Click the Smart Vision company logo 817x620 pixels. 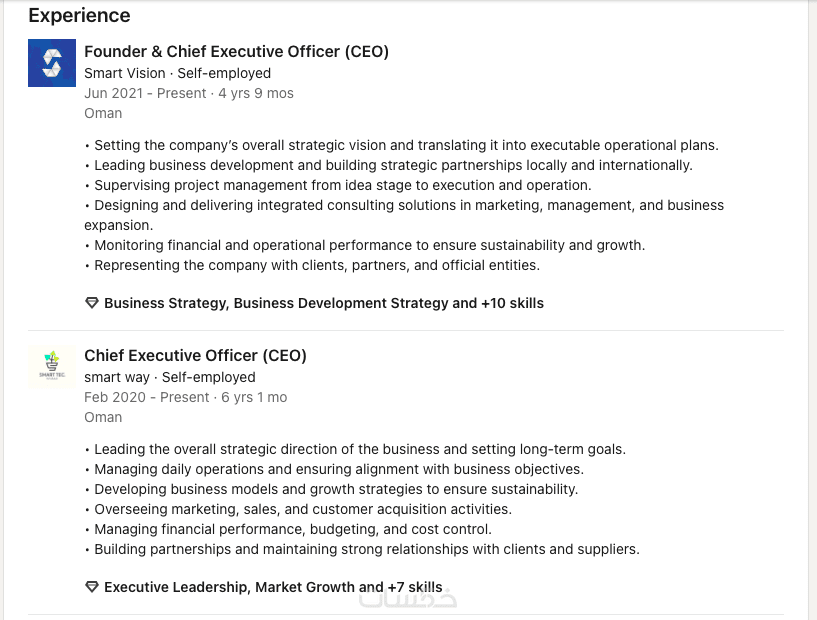point(52,63)
